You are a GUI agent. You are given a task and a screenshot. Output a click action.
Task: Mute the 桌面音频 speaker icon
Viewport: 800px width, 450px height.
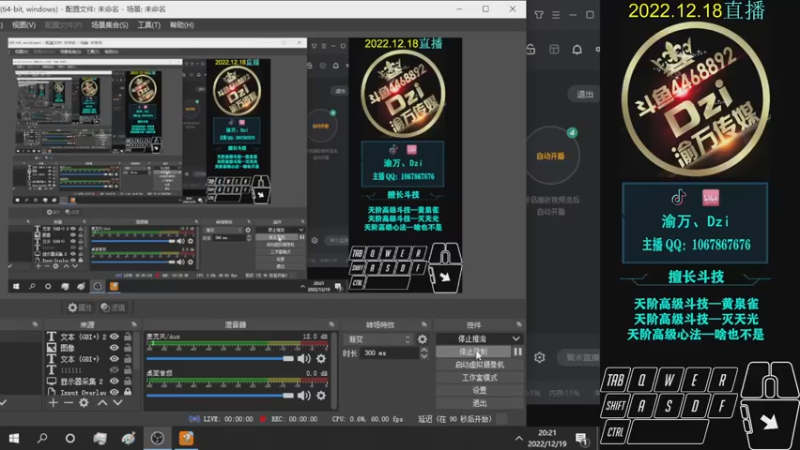click(x=304, y=395)
